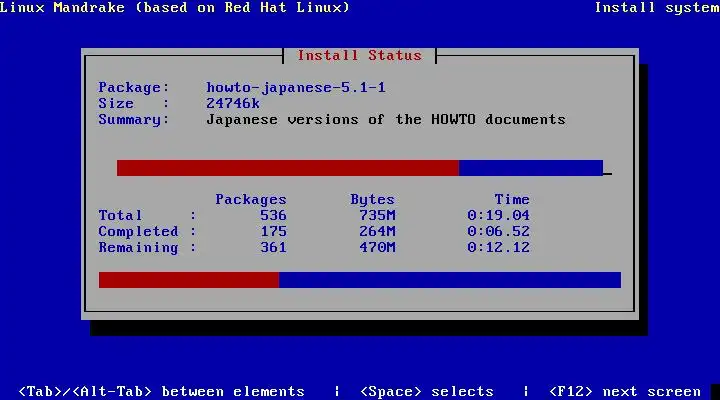Click remaining packages value '361'
This screenshot has height=400, width=720.
tap(274, 248)
